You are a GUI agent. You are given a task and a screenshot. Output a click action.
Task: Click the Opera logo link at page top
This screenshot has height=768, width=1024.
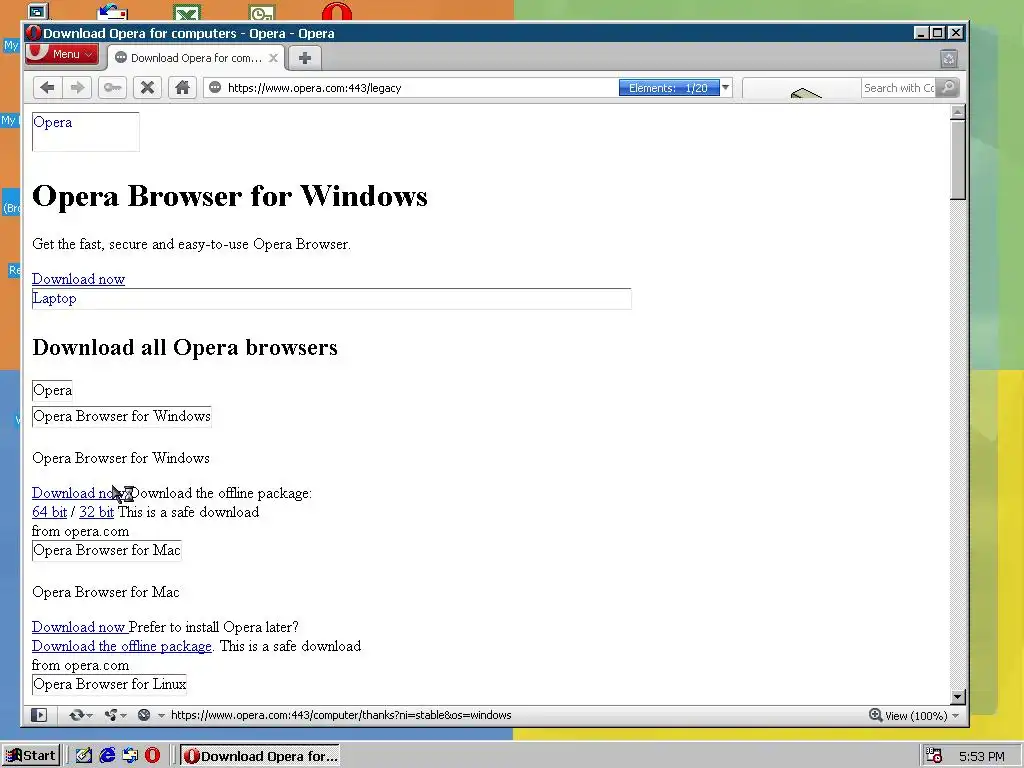click(x=86, y=132)
